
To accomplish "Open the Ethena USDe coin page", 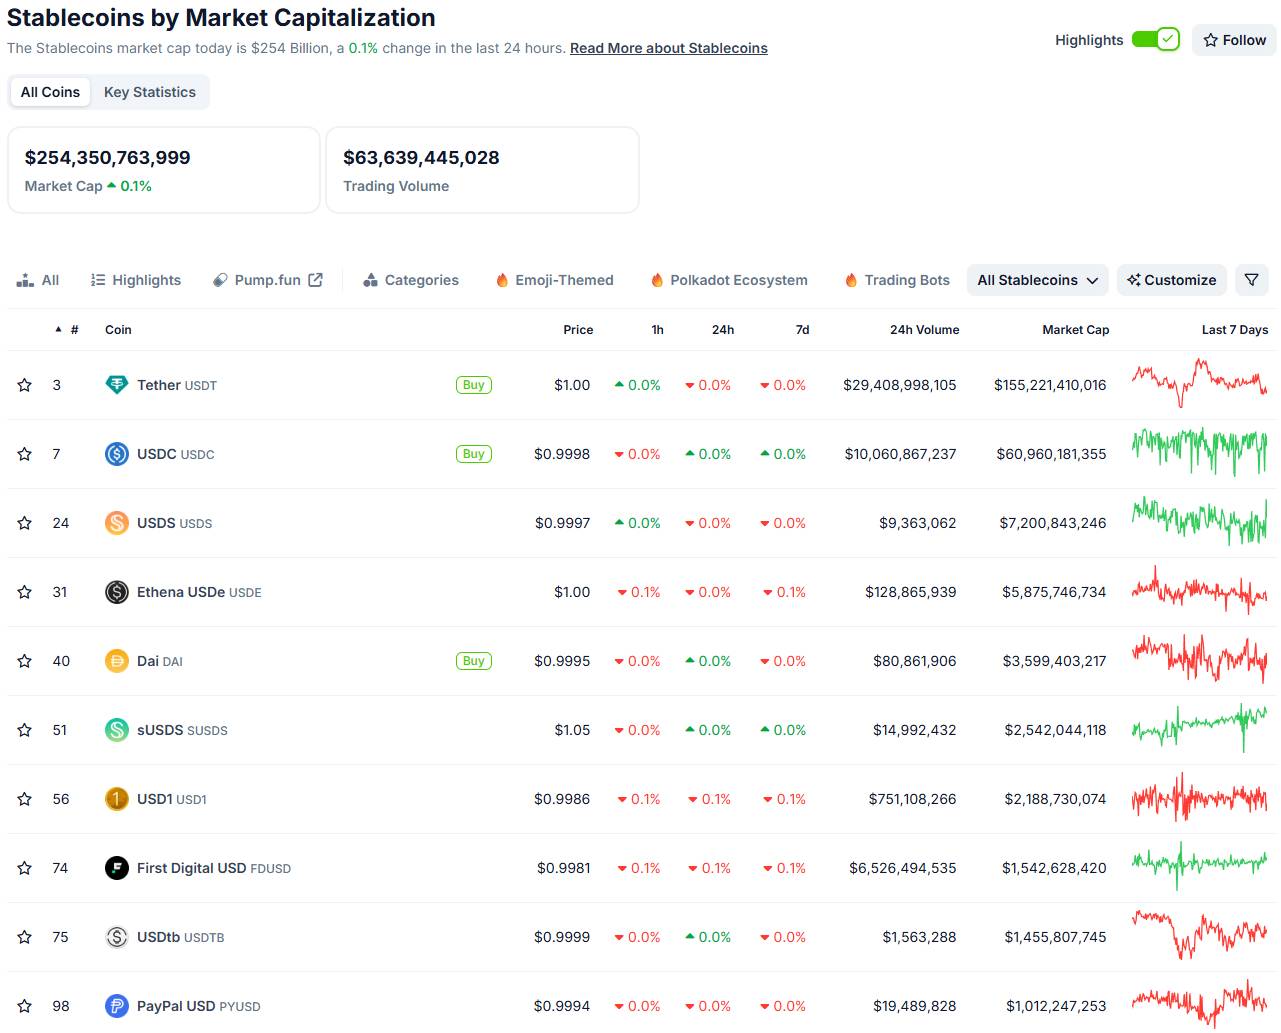I will point(199,592).
